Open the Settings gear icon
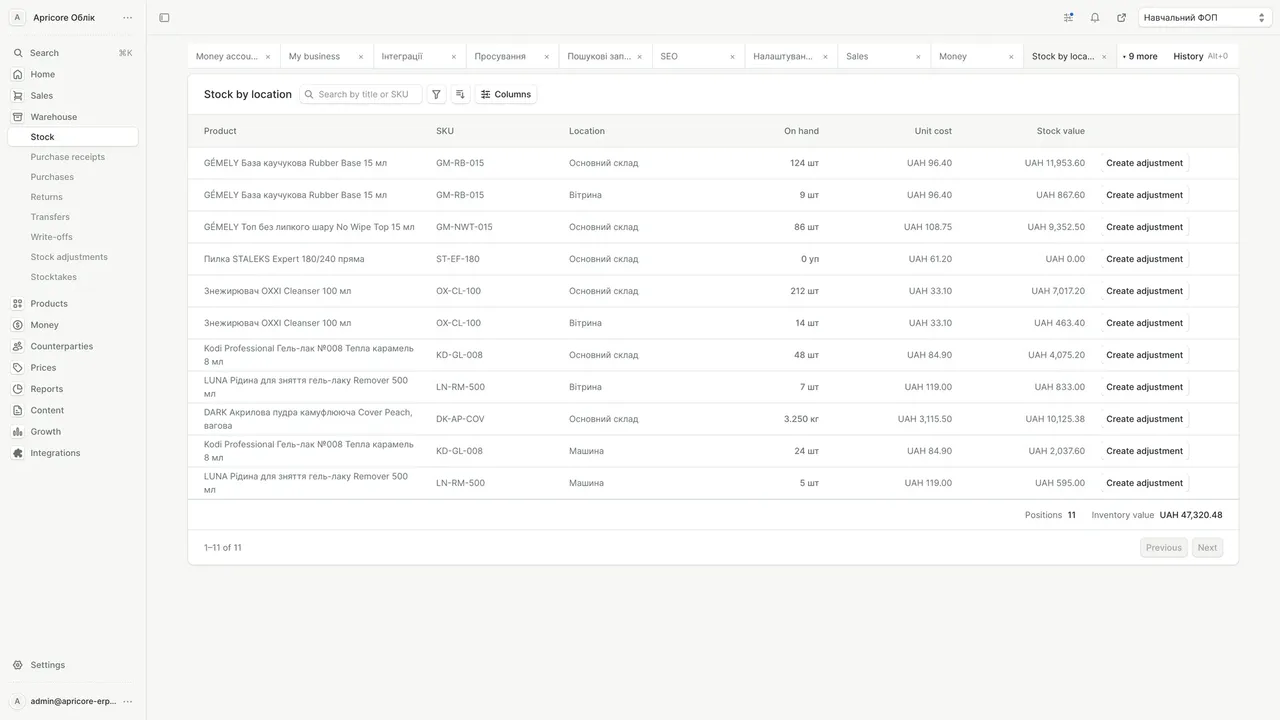 [x=18, y=665]
